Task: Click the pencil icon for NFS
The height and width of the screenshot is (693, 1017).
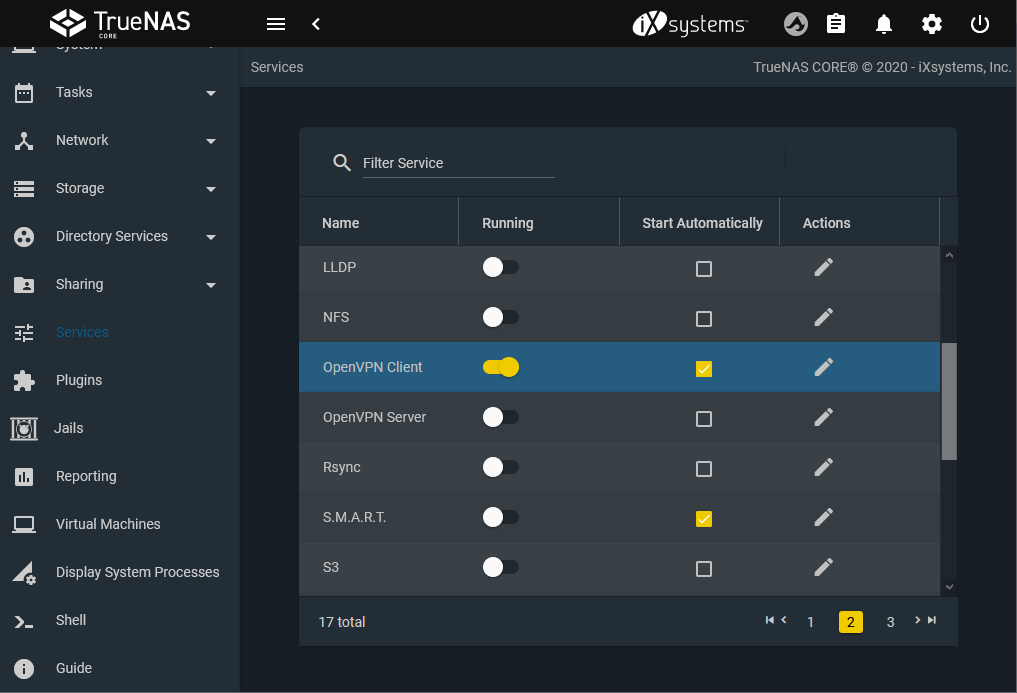Action: point(823,317)
